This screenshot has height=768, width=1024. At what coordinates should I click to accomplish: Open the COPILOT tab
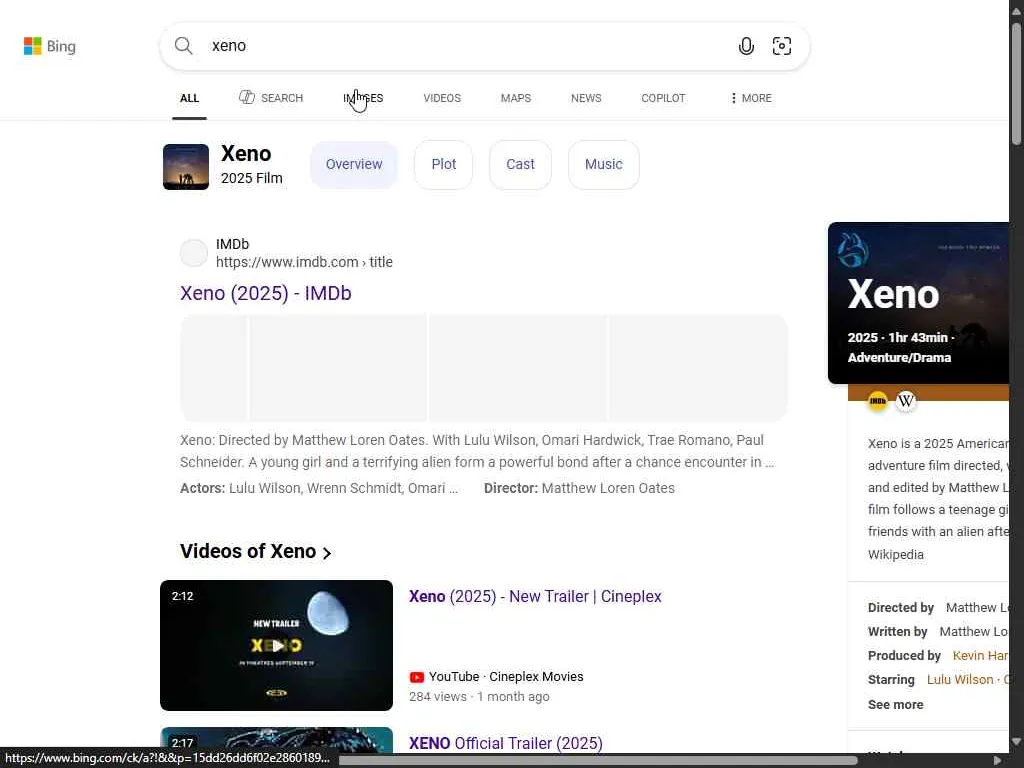click(x=664, y=98)
